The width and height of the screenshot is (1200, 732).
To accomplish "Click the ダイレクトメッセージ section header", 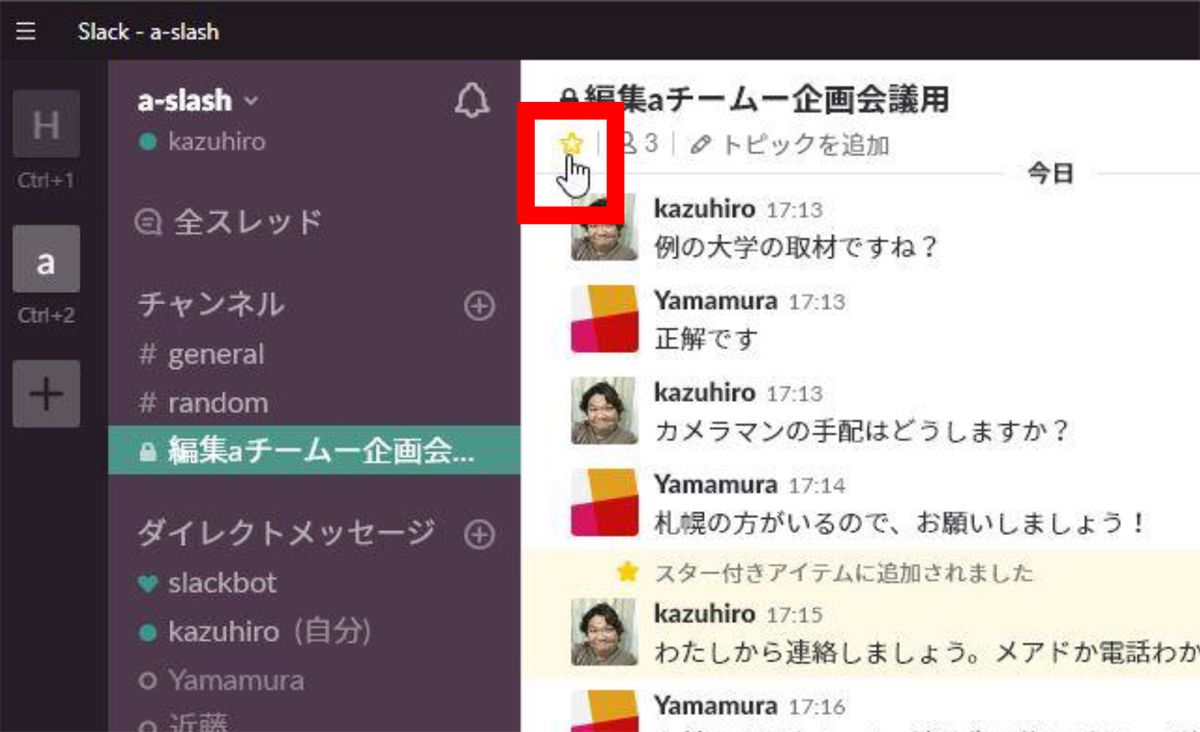I will 286,533.
